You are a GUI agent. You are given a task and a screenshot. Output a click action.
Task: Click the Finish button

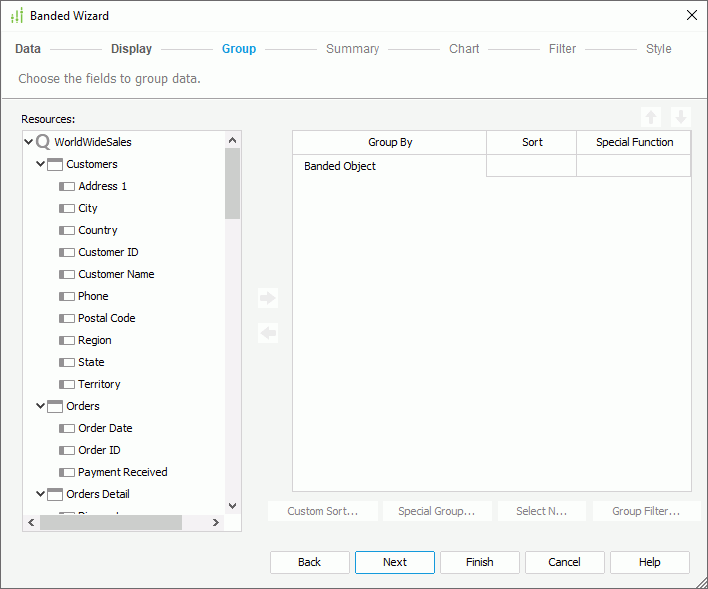tap(479, 562)
